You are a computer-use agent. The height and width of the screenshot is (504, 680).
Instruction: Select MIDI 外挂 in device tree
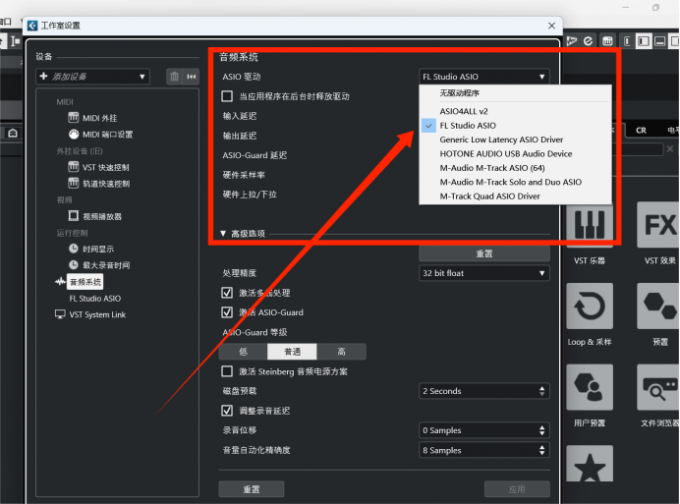[99, 118]
